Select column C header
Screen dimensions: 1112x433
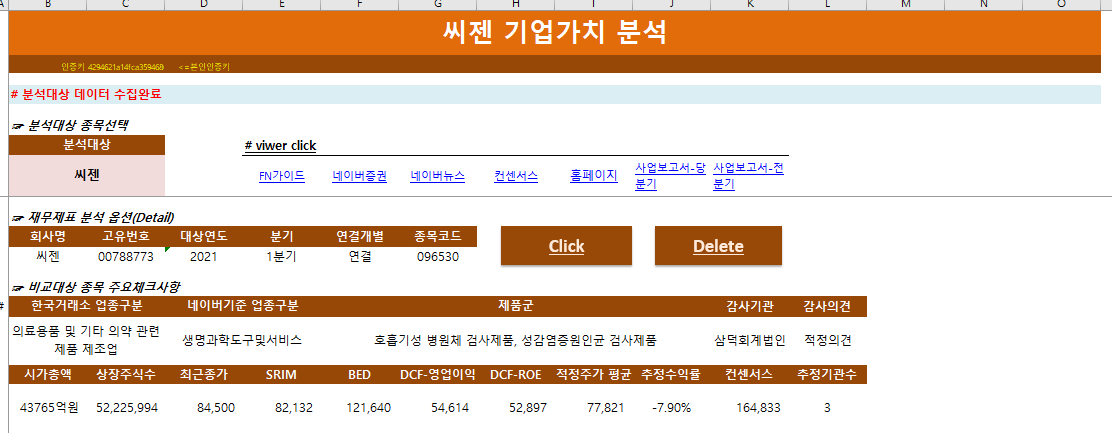126,4
